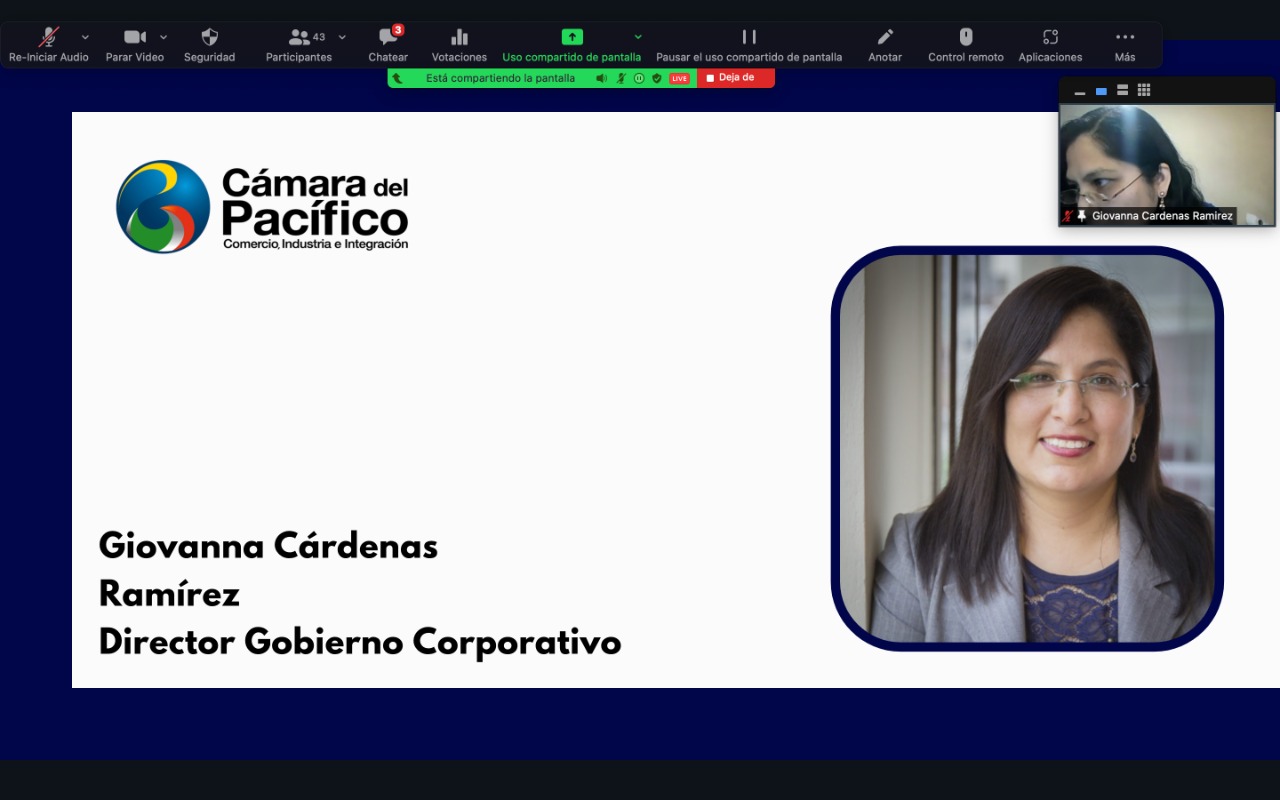Click the chat notification badge showing 3

(x=398, y=30)
